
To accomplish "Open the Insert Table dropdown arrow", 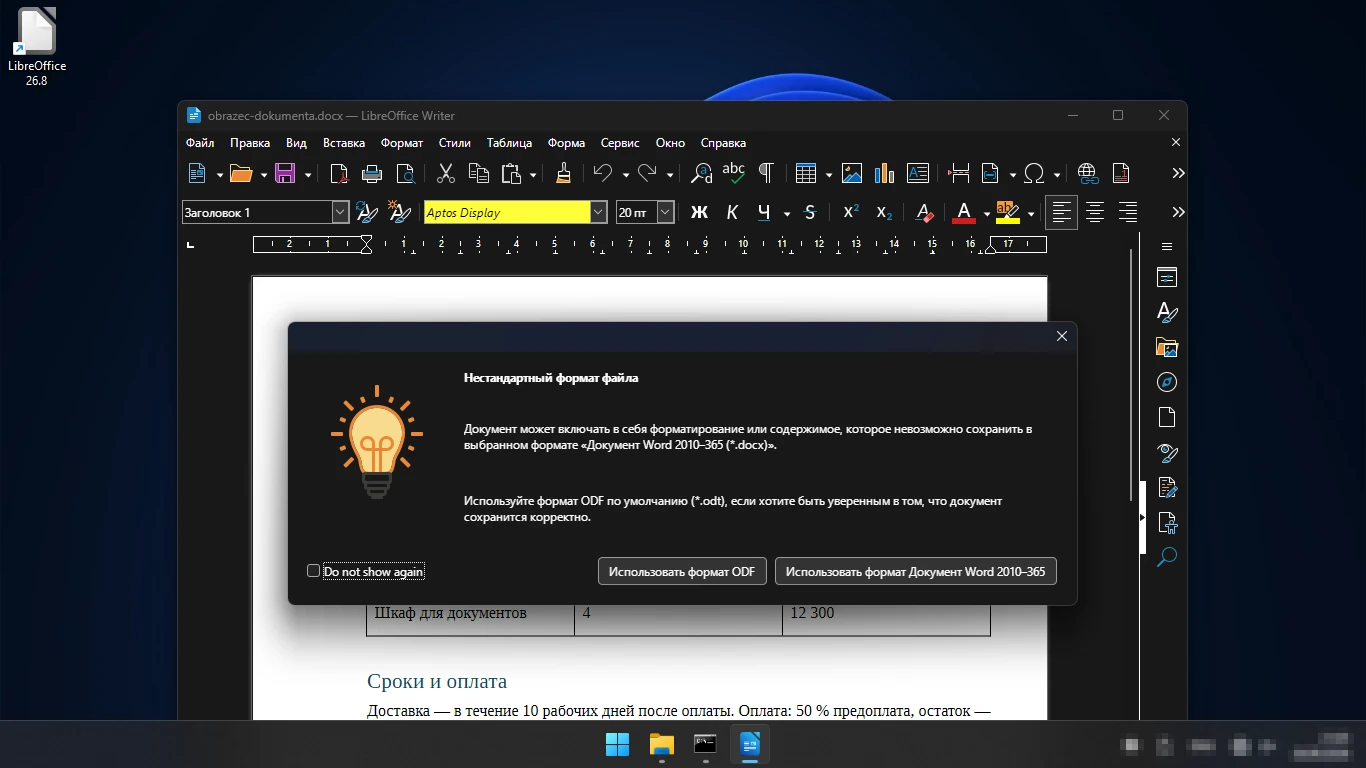I will pos(828,174).
